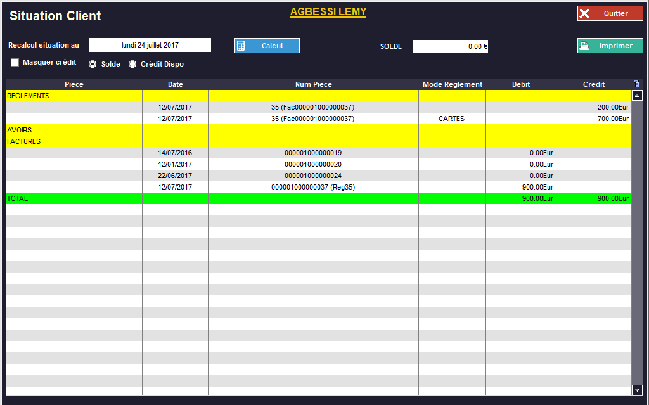
Task: Click the printer icon on Imprimer
Action: pyautogui.click(x=585, y=45)
